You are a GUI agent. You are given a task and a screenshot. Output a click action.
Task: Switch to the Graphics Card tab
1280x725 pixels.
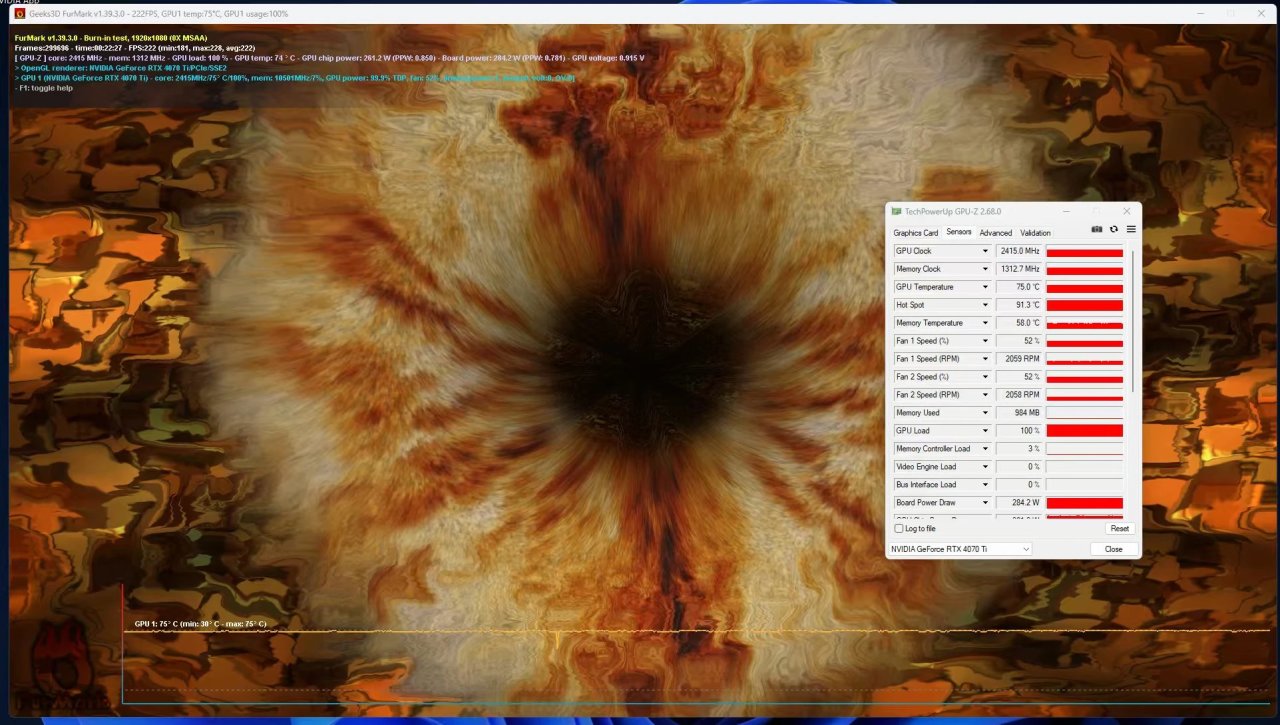915,233
